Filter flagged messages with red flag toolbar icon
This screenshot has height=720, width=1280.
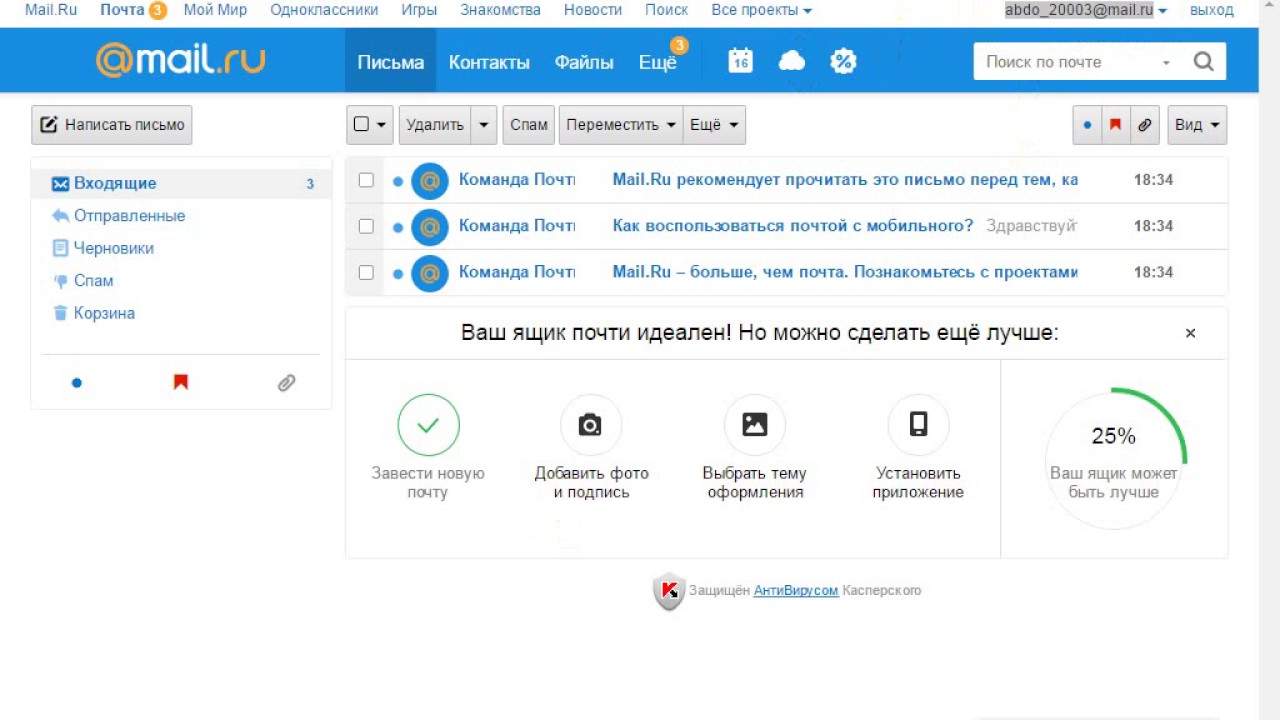tap(1115, 125)
